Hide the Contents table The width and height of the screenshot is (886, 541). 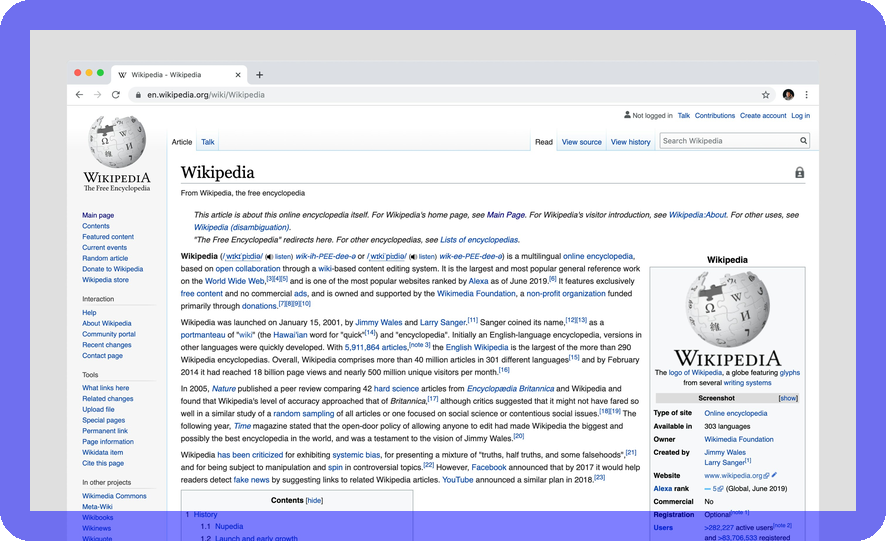tap(314, 500)
